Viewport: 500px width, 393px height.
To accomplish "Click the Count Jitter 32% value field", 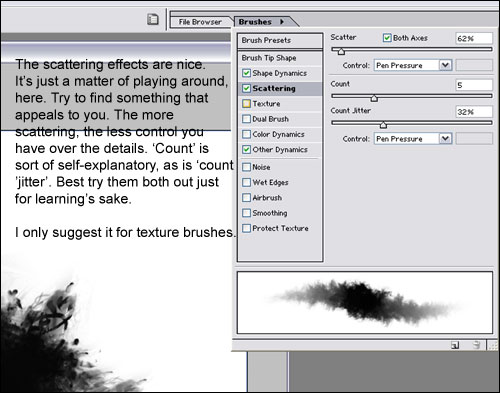I will pyautogui.click(x=474, y=112).
